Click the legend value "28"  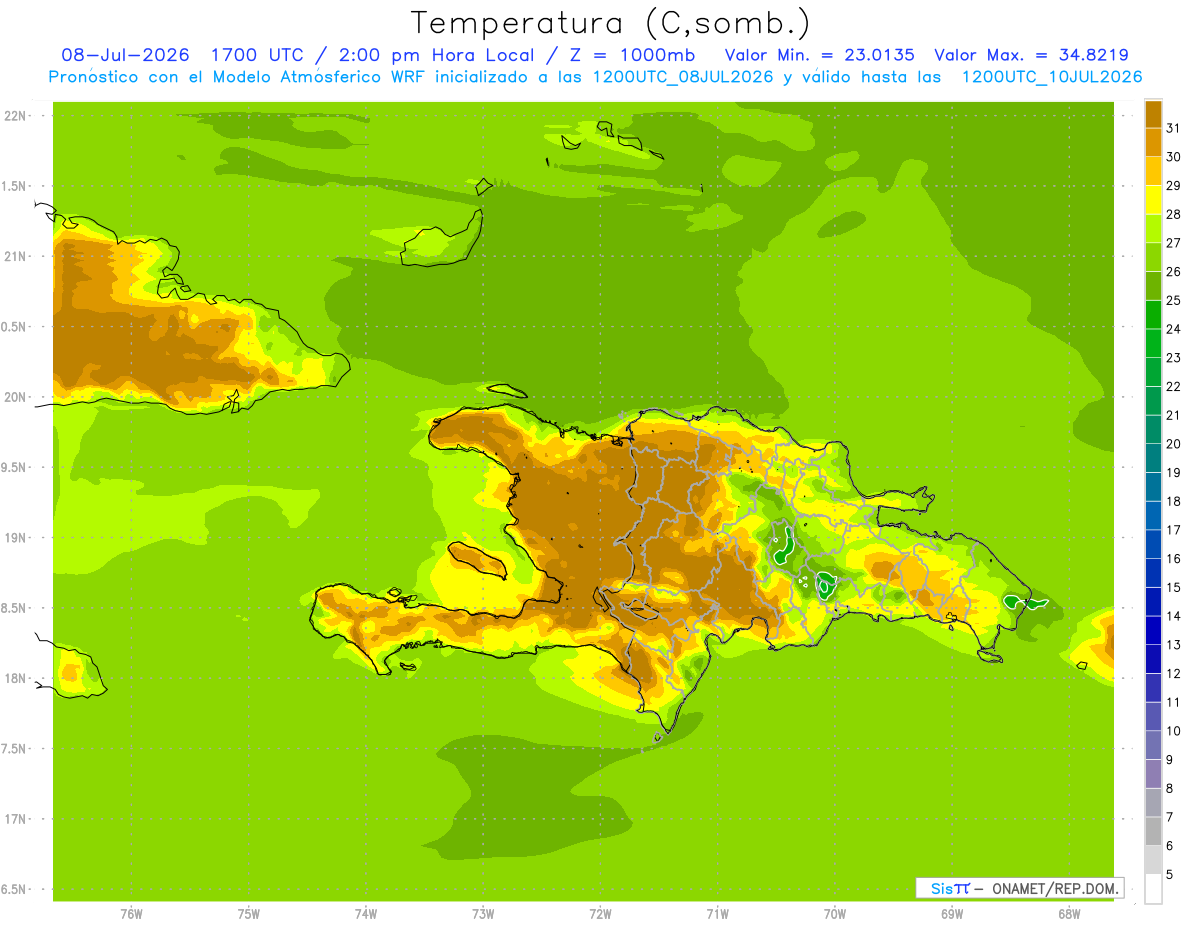pyautogui.click(x=1173, y=214)
